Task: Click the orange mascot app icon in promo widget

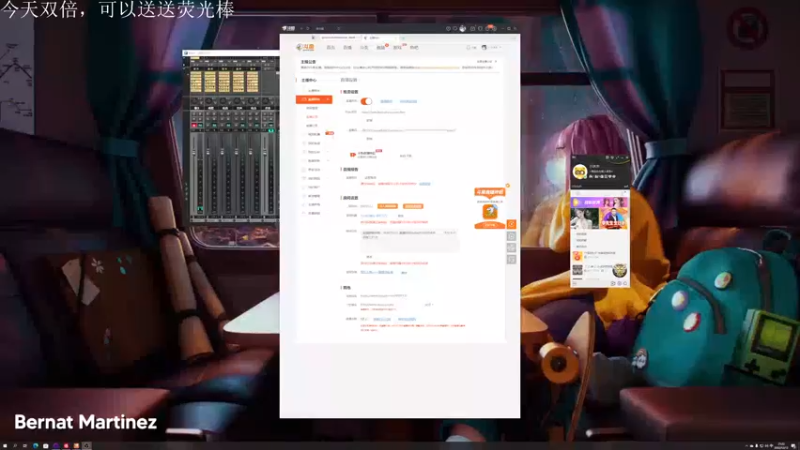Action: pos(490,211)
